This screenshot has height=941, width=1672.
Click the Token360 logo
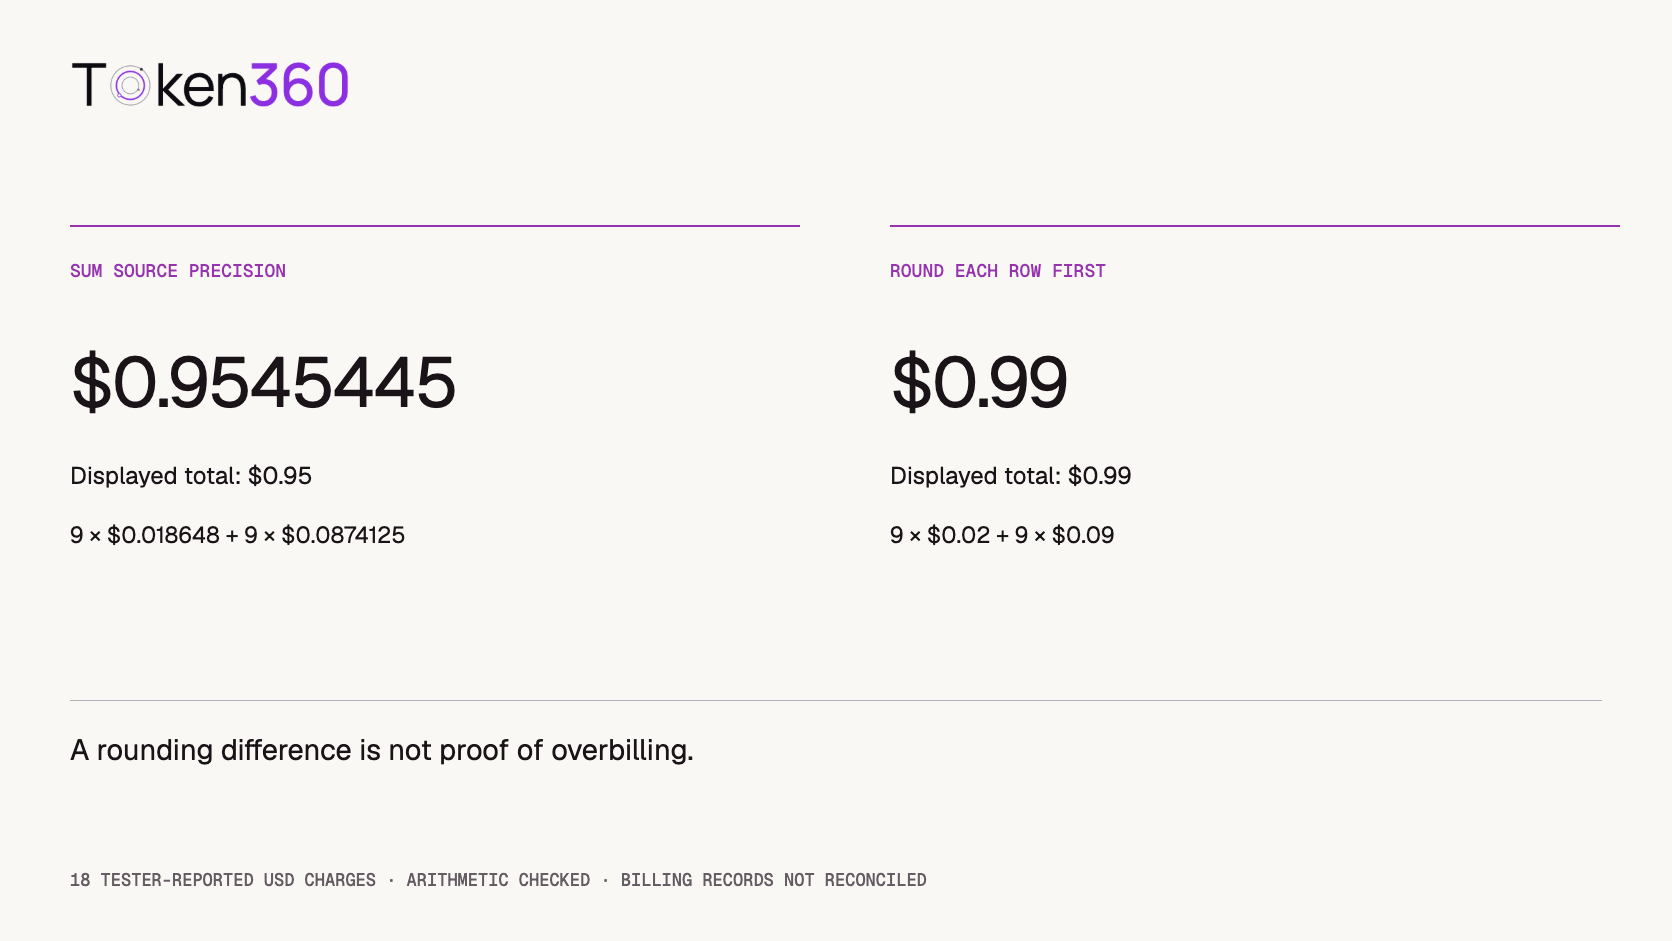(x=210, y=85)
